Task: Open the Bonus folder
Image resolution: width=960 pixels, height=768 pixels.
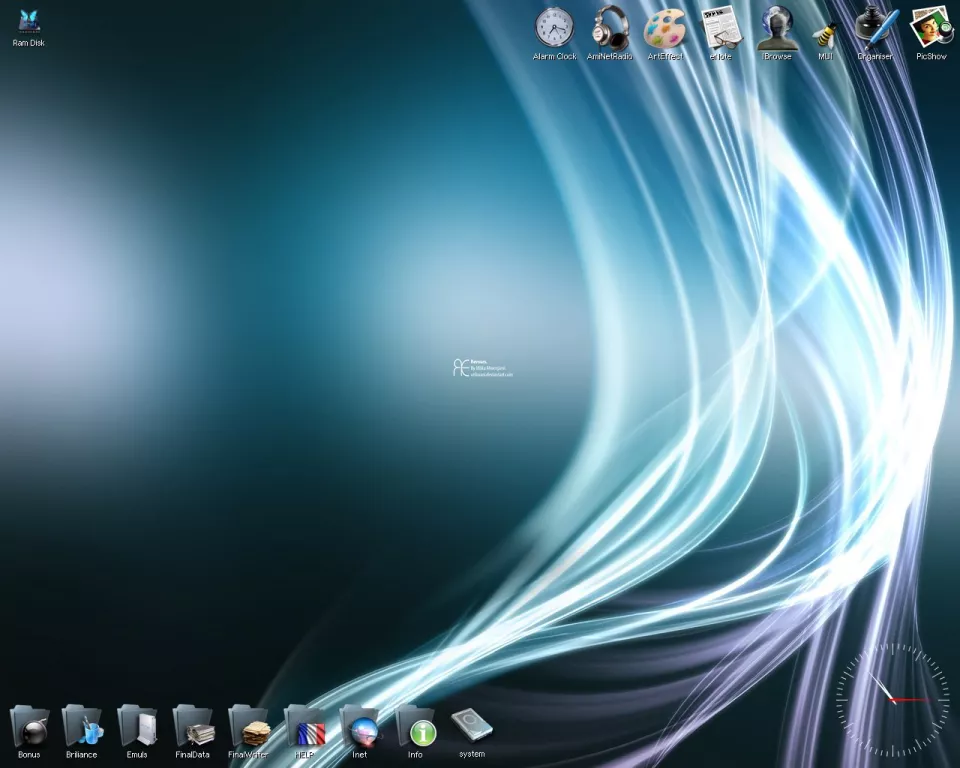Action: coord(29,725)
